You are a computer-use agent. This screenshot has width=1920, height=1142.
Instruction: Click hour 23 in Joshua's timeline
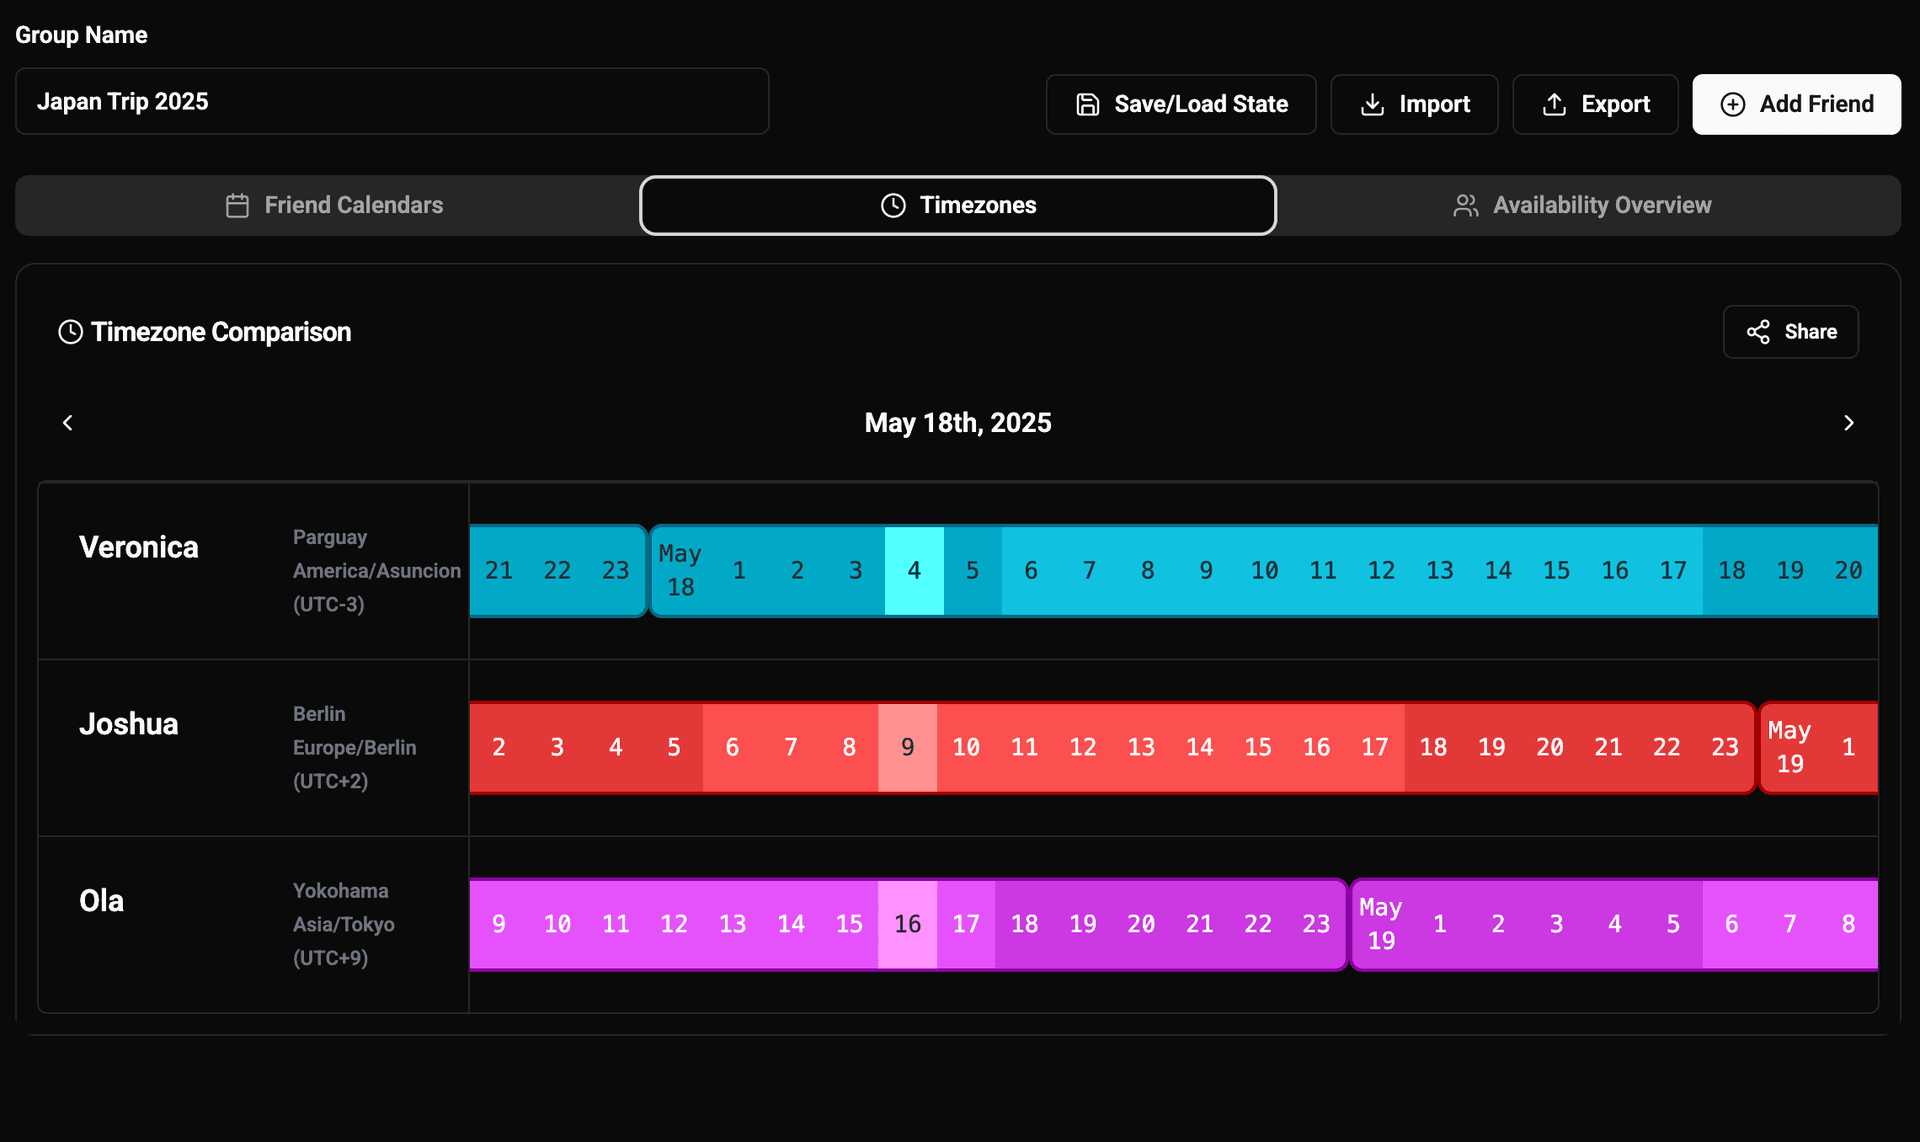[1725, 747]
